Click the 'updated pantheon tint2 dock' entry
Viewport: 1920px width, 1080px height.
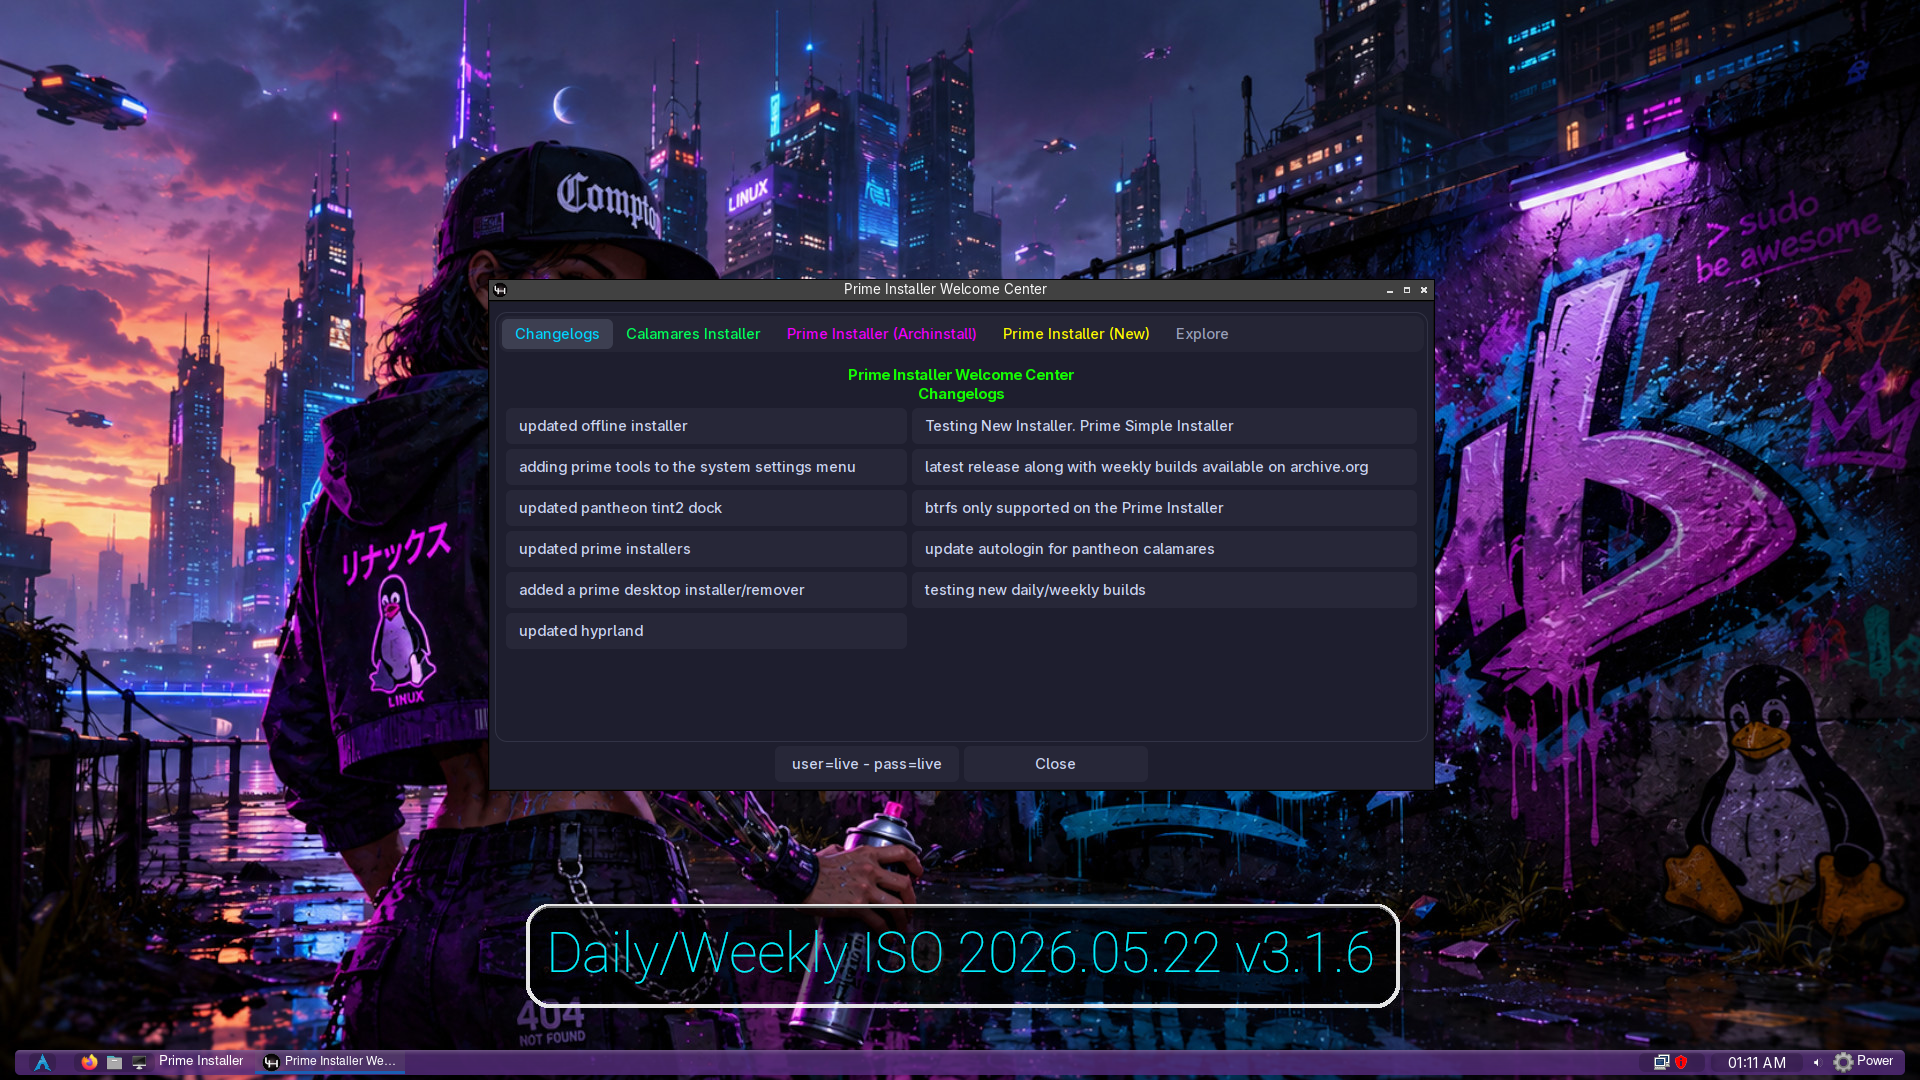pos(706,508)
